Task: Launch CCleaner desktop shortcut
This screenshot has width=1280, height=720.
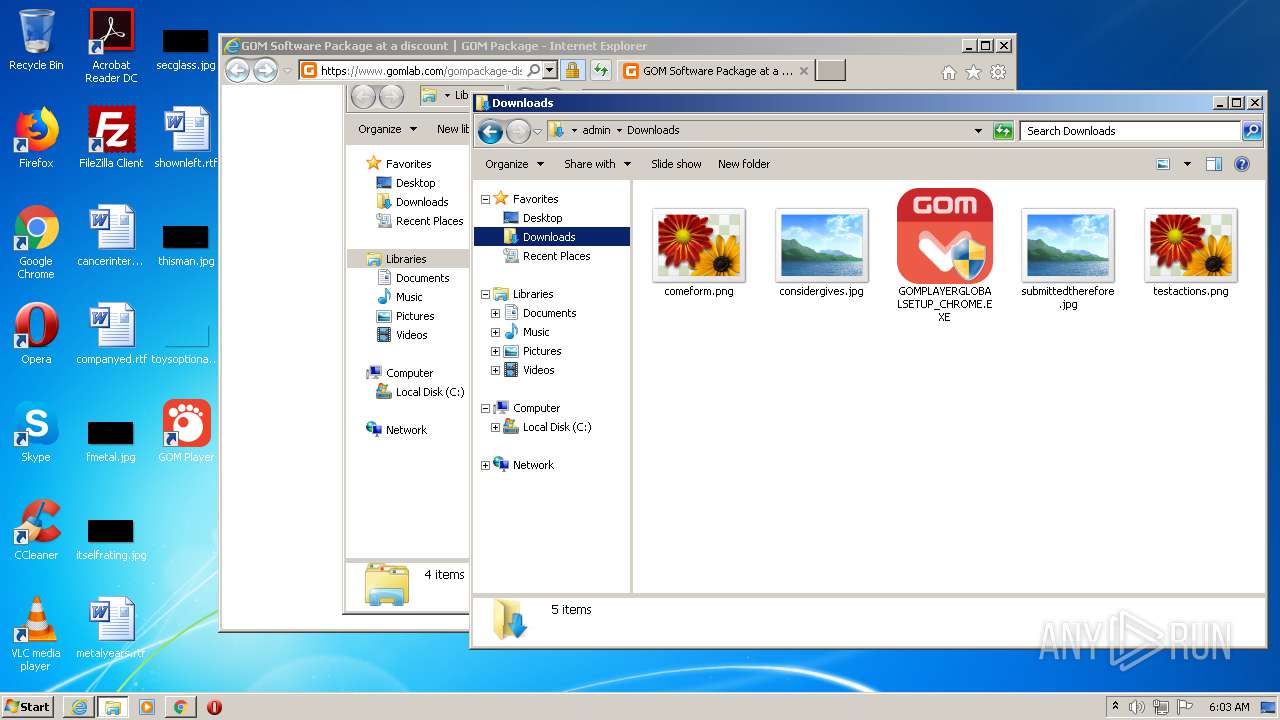Action: (36, 530)
